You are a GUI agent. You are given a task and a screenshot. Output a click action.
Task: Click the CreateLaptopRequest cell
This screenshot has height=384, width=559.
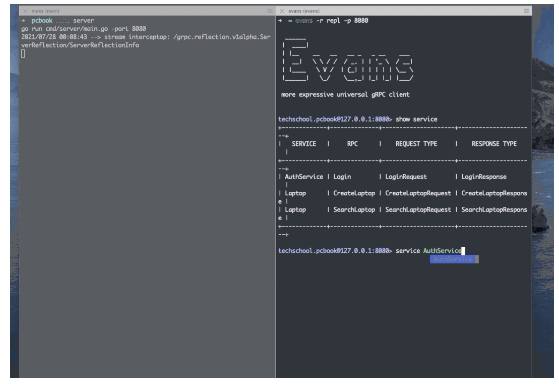coord(418,193)
